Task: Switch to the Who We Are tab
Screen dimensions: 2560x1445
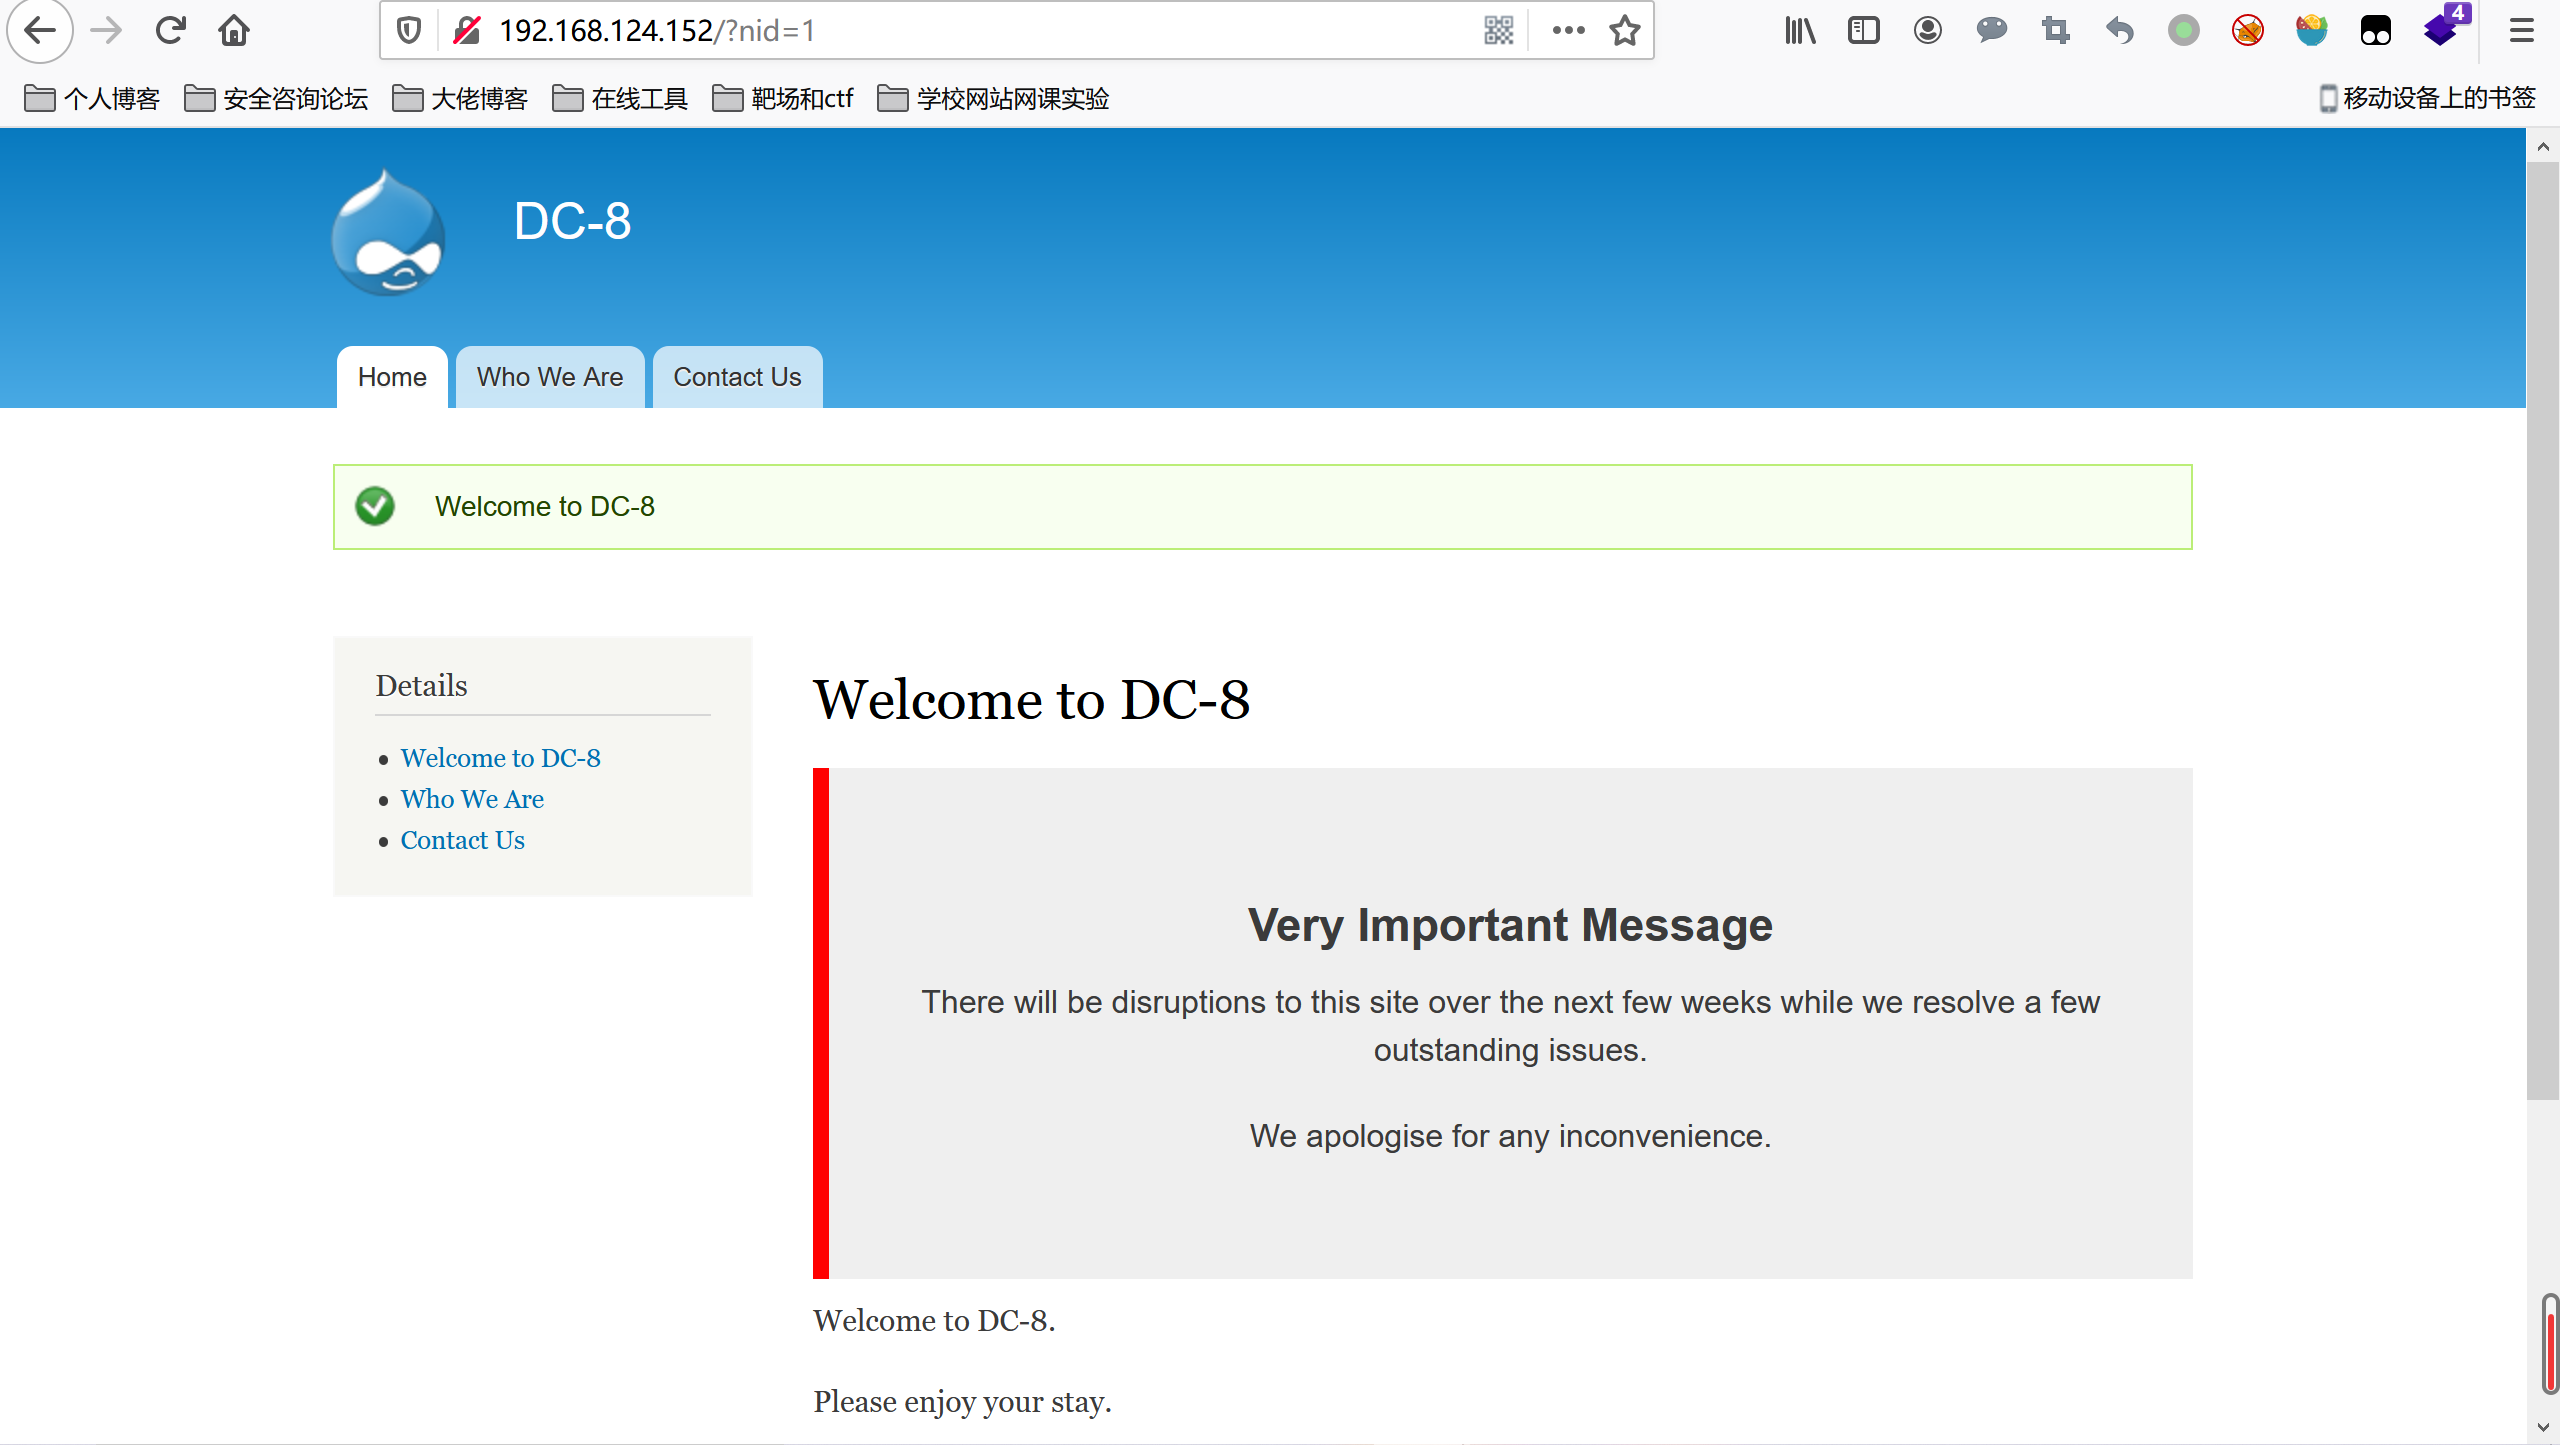Action: click(x=550, y=377)
